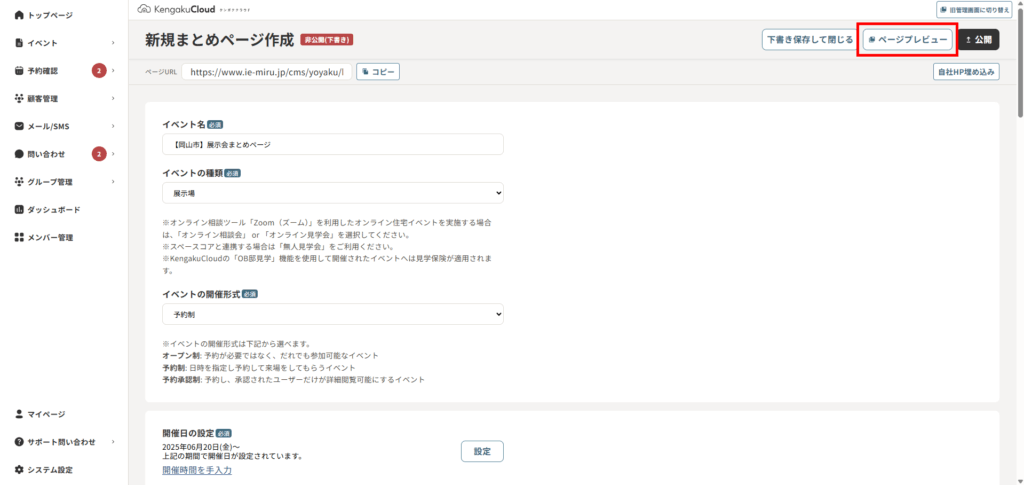Expand the イベント sidebar chevron

113,43
